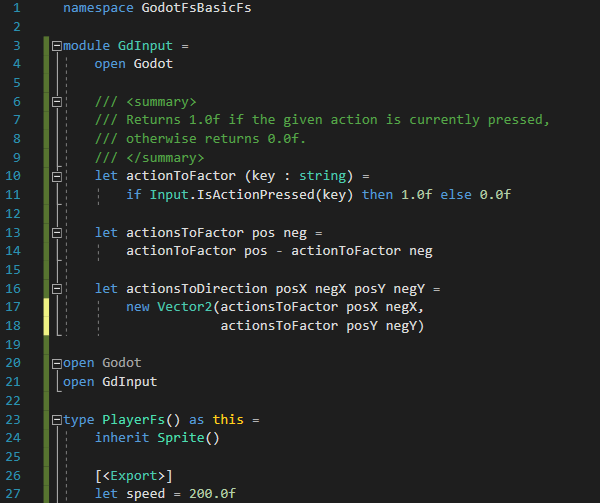Screen dimensions: 600x503
Task: Collapse the module GdInput code block
Action: pos(56,46)
